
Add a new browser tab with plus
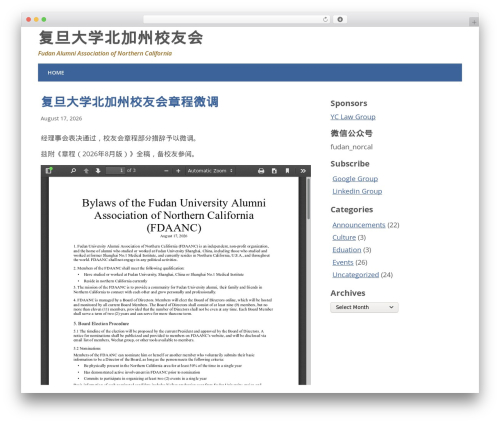474,22
